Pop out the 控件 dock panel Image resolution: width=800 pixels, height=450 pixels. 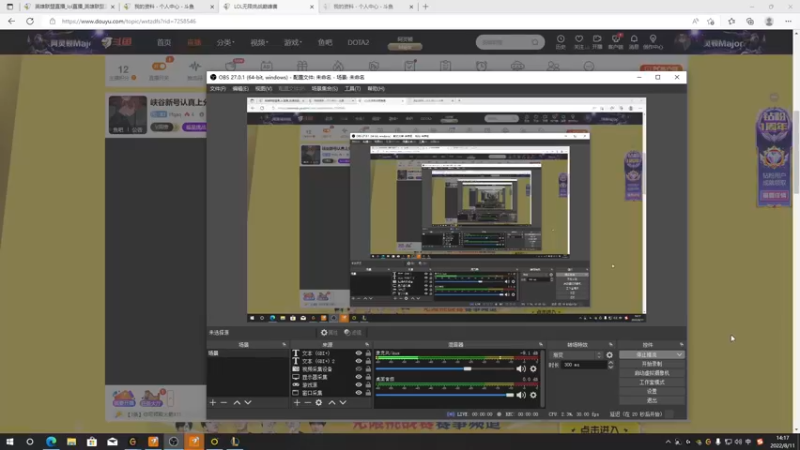(681, 345)
